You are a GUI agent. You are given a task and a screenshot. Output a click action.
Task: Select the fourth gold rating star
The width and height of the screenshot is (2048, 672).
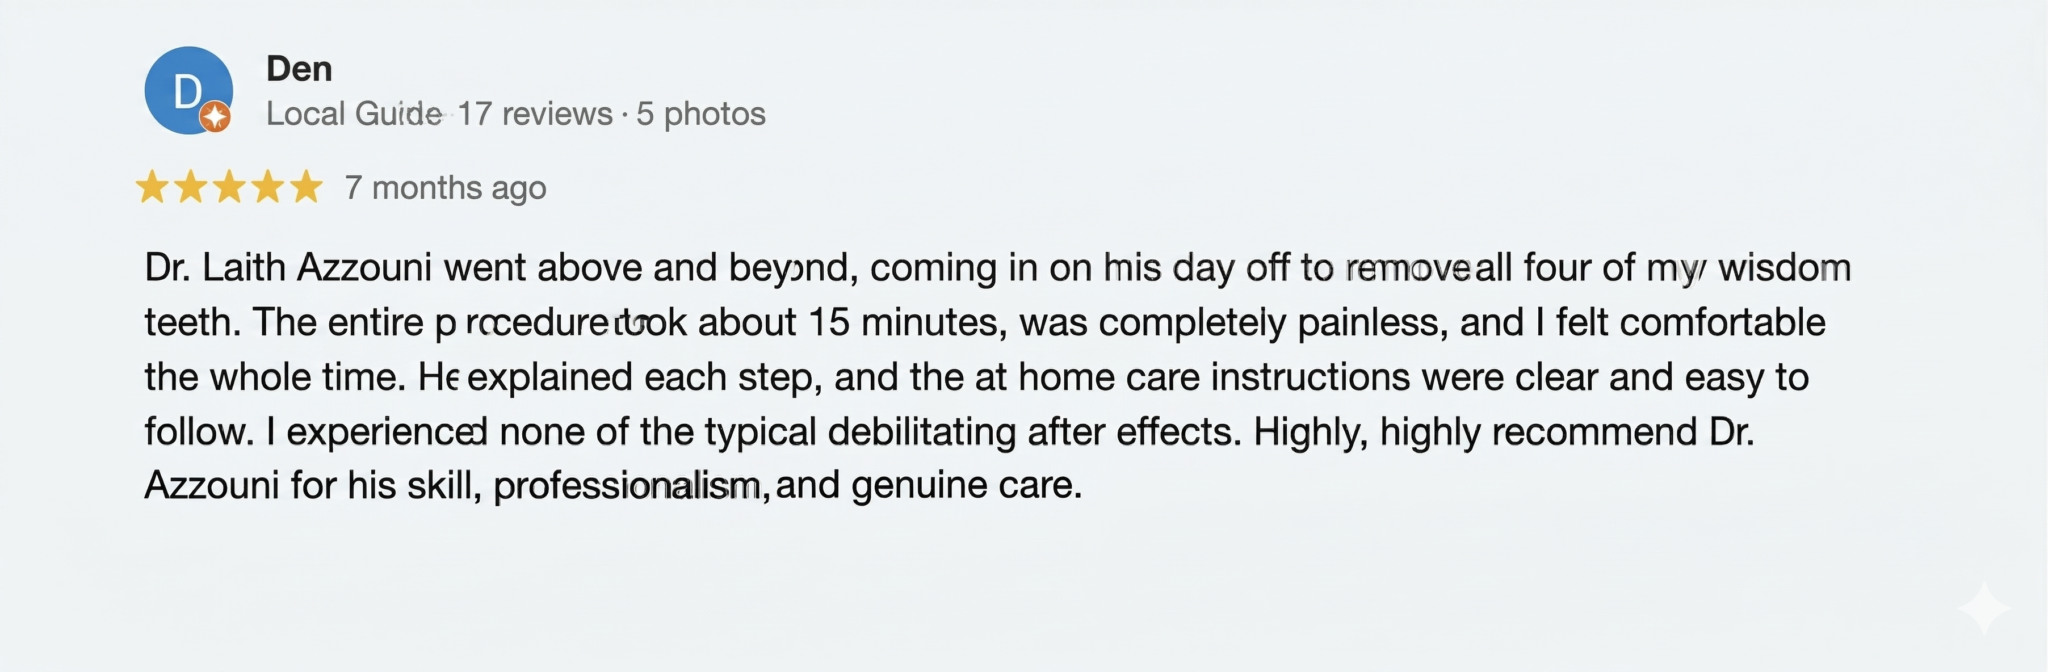pyautogui.click(x=268, y=187)
